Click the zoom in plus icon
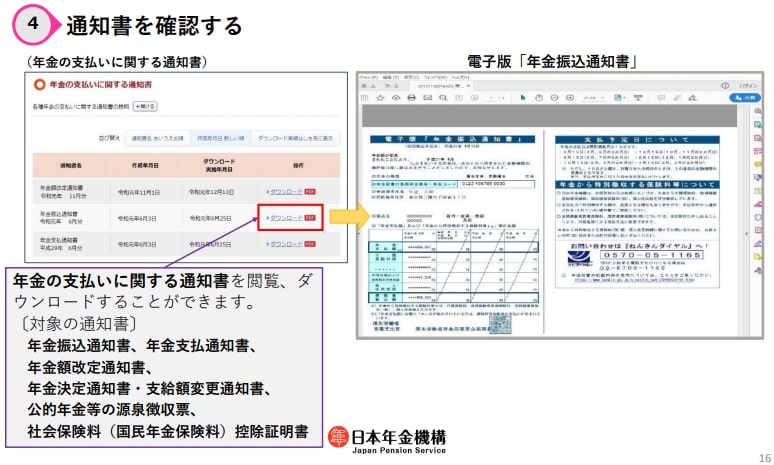The width and height of the screenshot is (774, 465). click(x=570, y=98)
